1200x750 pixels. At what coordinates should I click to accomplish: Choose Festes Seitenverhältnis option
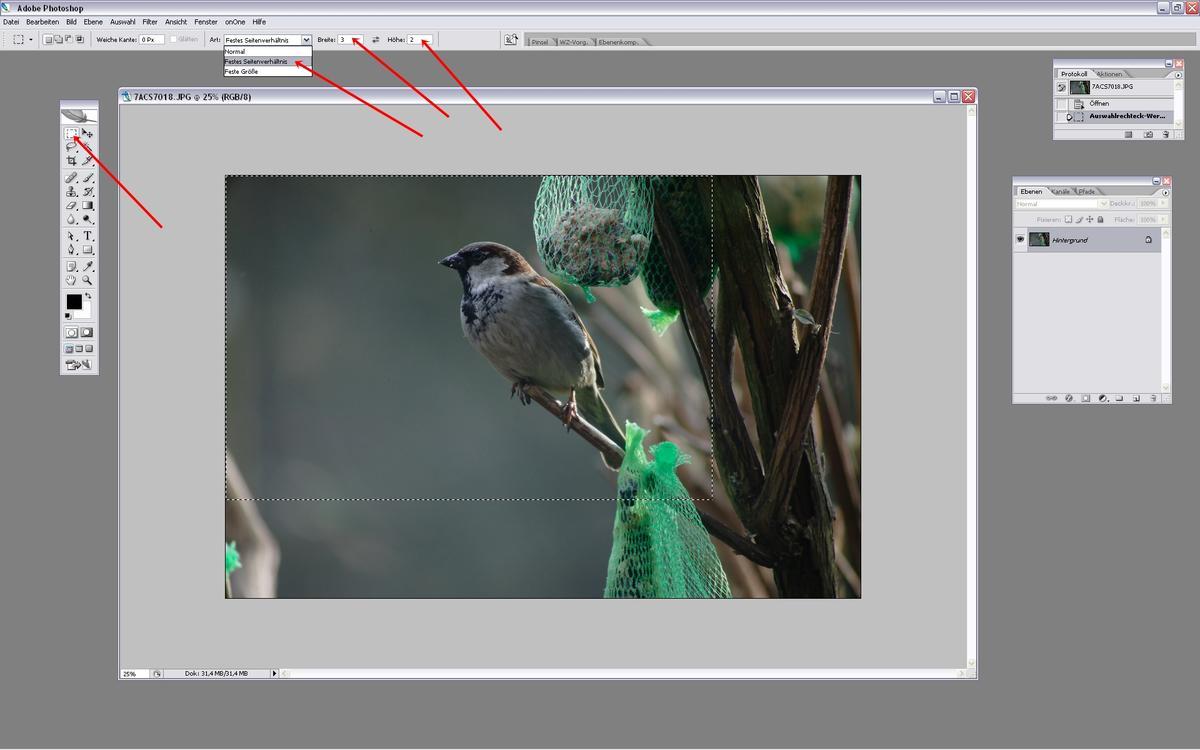point(268,61)
